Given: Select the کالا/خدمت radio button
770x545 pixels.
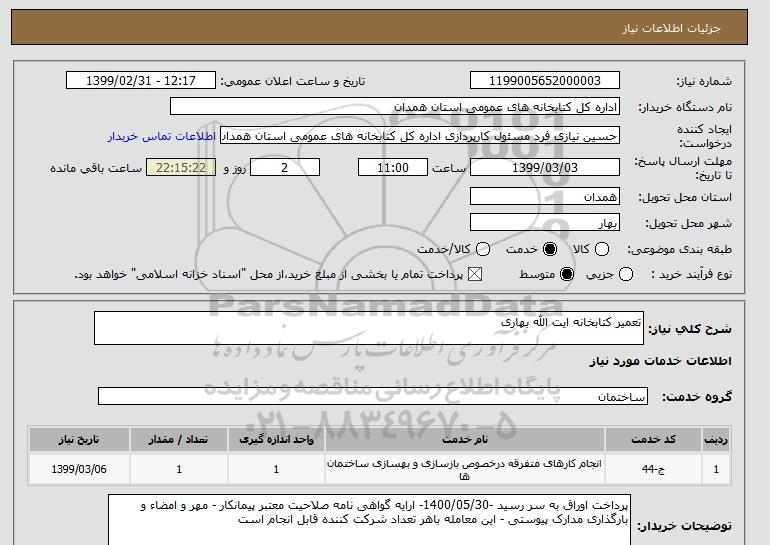Looking at the screenshot, I should tap(483, 249).
